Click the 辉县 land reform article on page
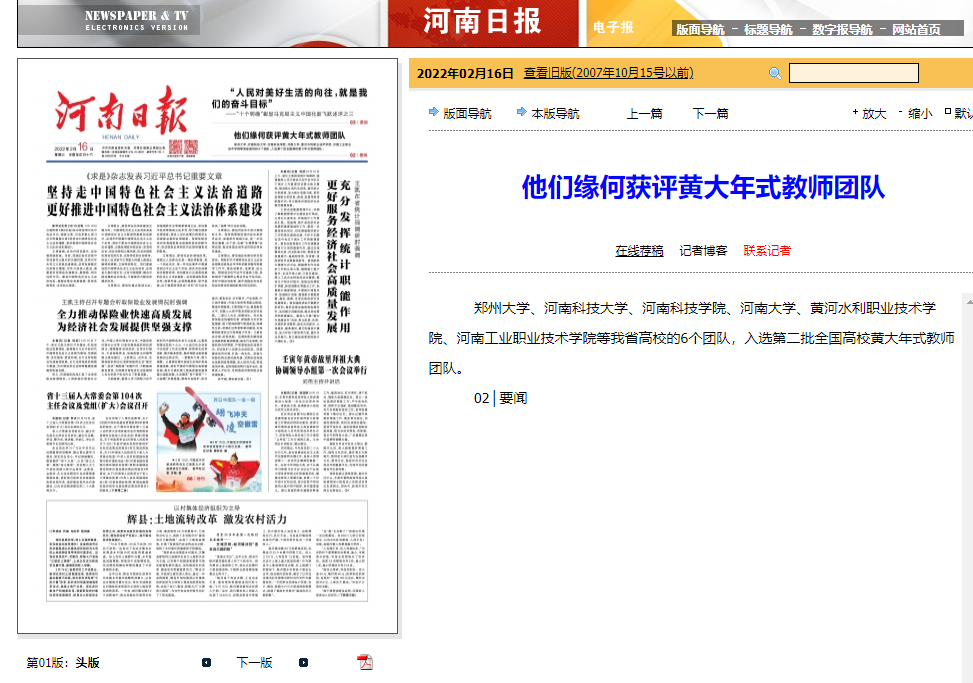973x683 pixels. (206, 519)
